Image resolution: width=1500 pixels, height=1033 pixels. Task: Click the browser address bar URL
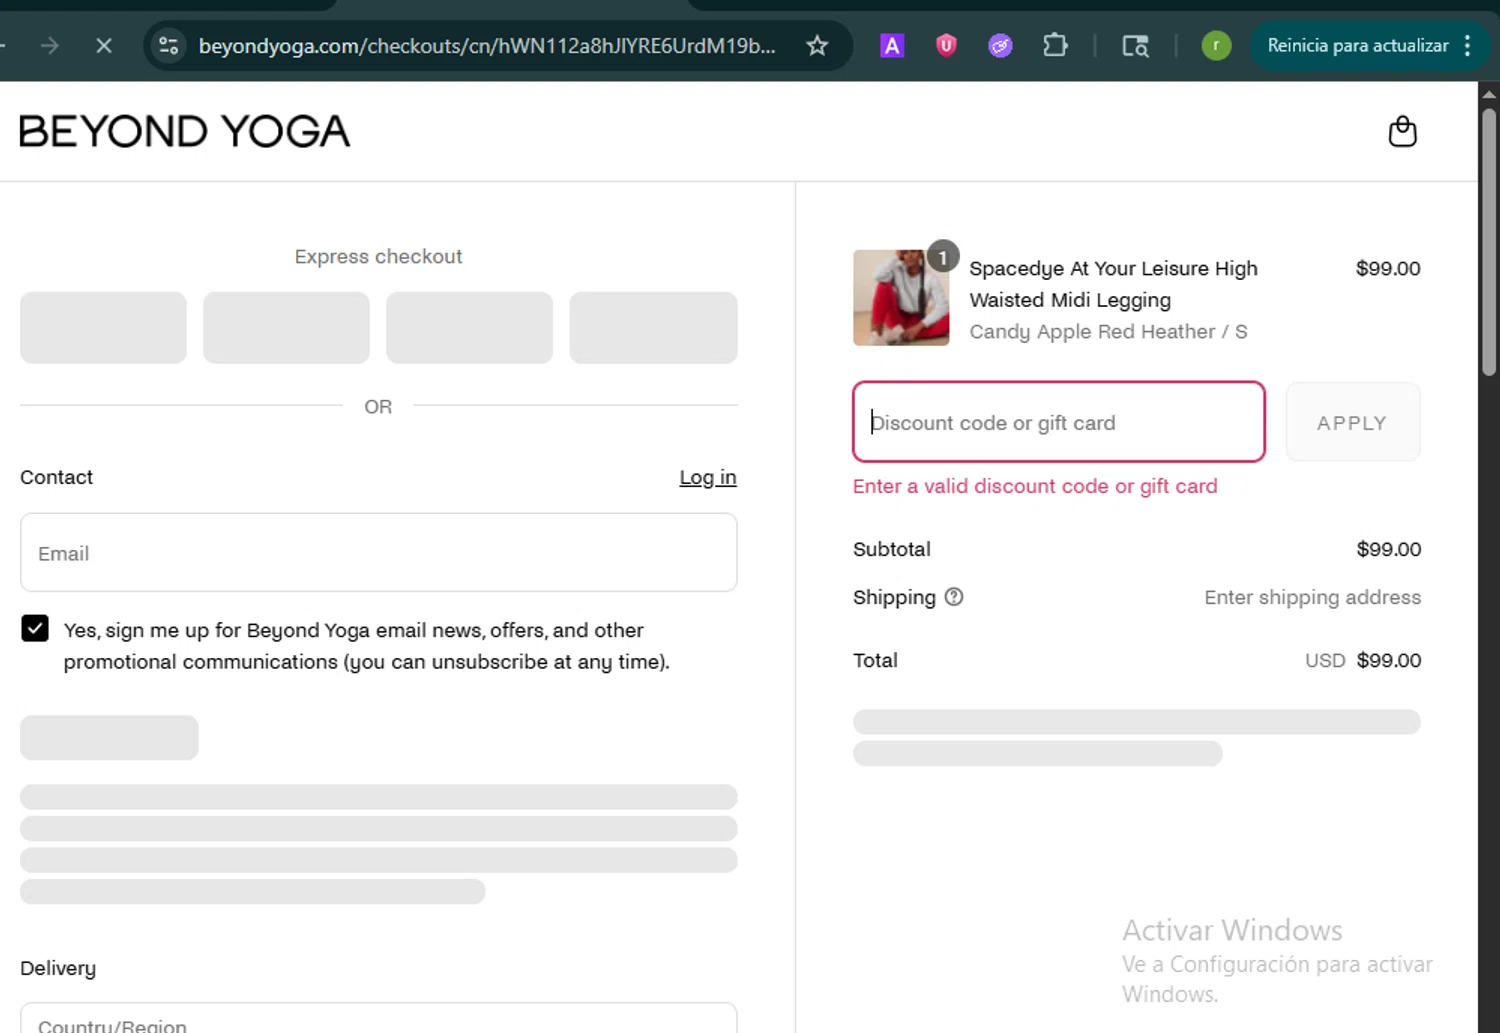(487, 45)
